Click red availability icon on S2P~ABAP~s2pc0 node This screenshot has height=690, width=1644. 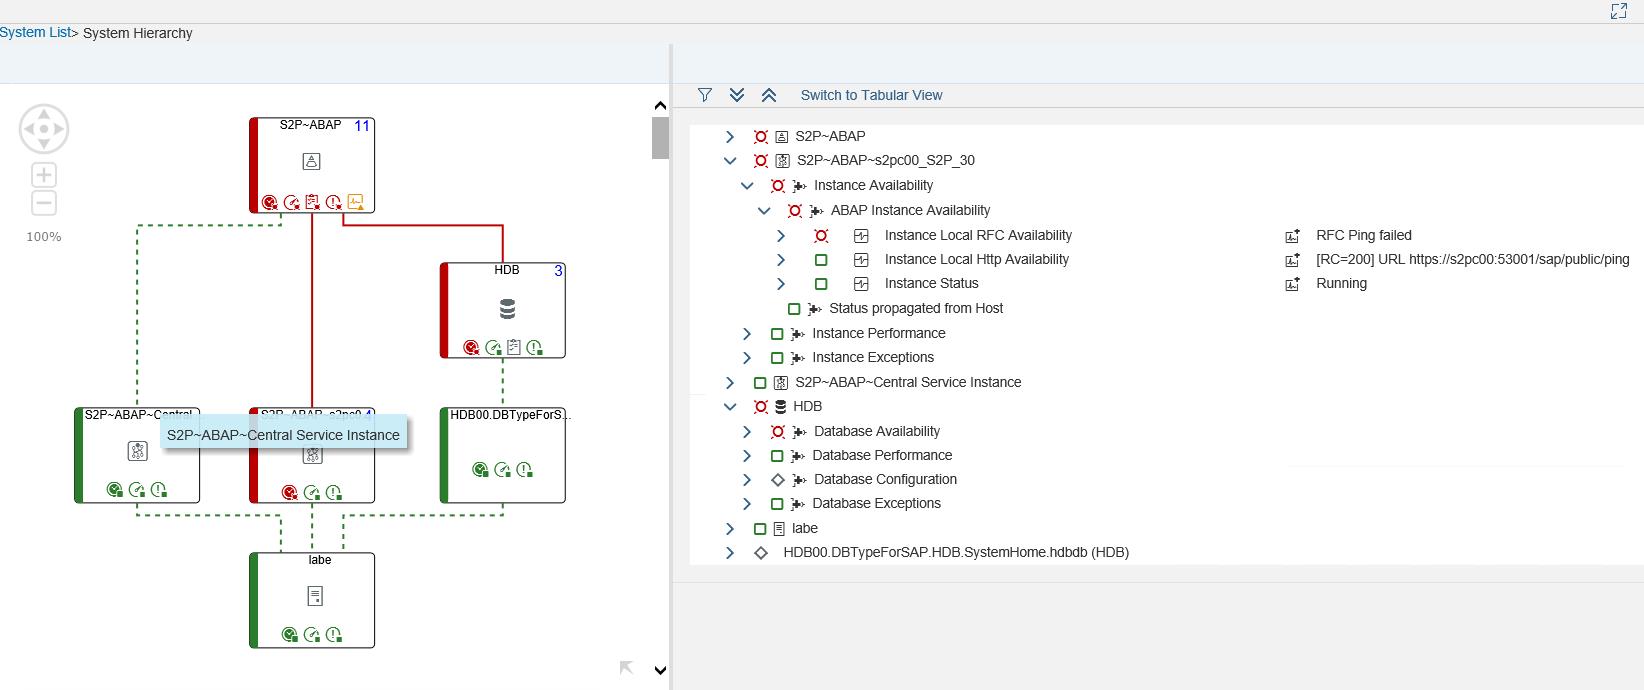click(x=290, y=492)
